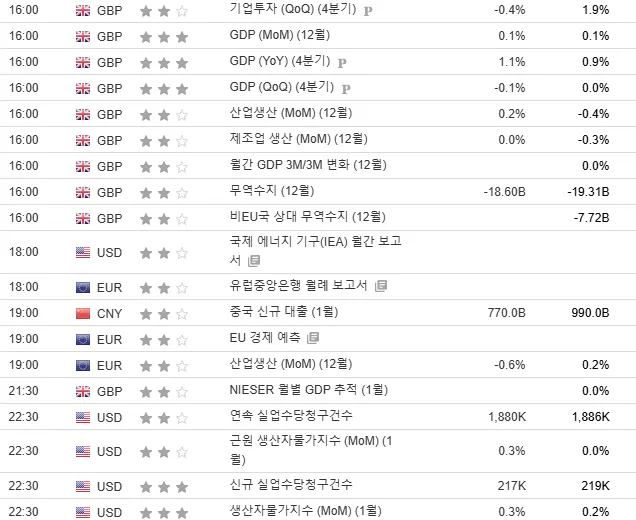Click the UK flag on GDP (MoM) row
This screenshot has width=636, height=520.
[x=83, y=37]
